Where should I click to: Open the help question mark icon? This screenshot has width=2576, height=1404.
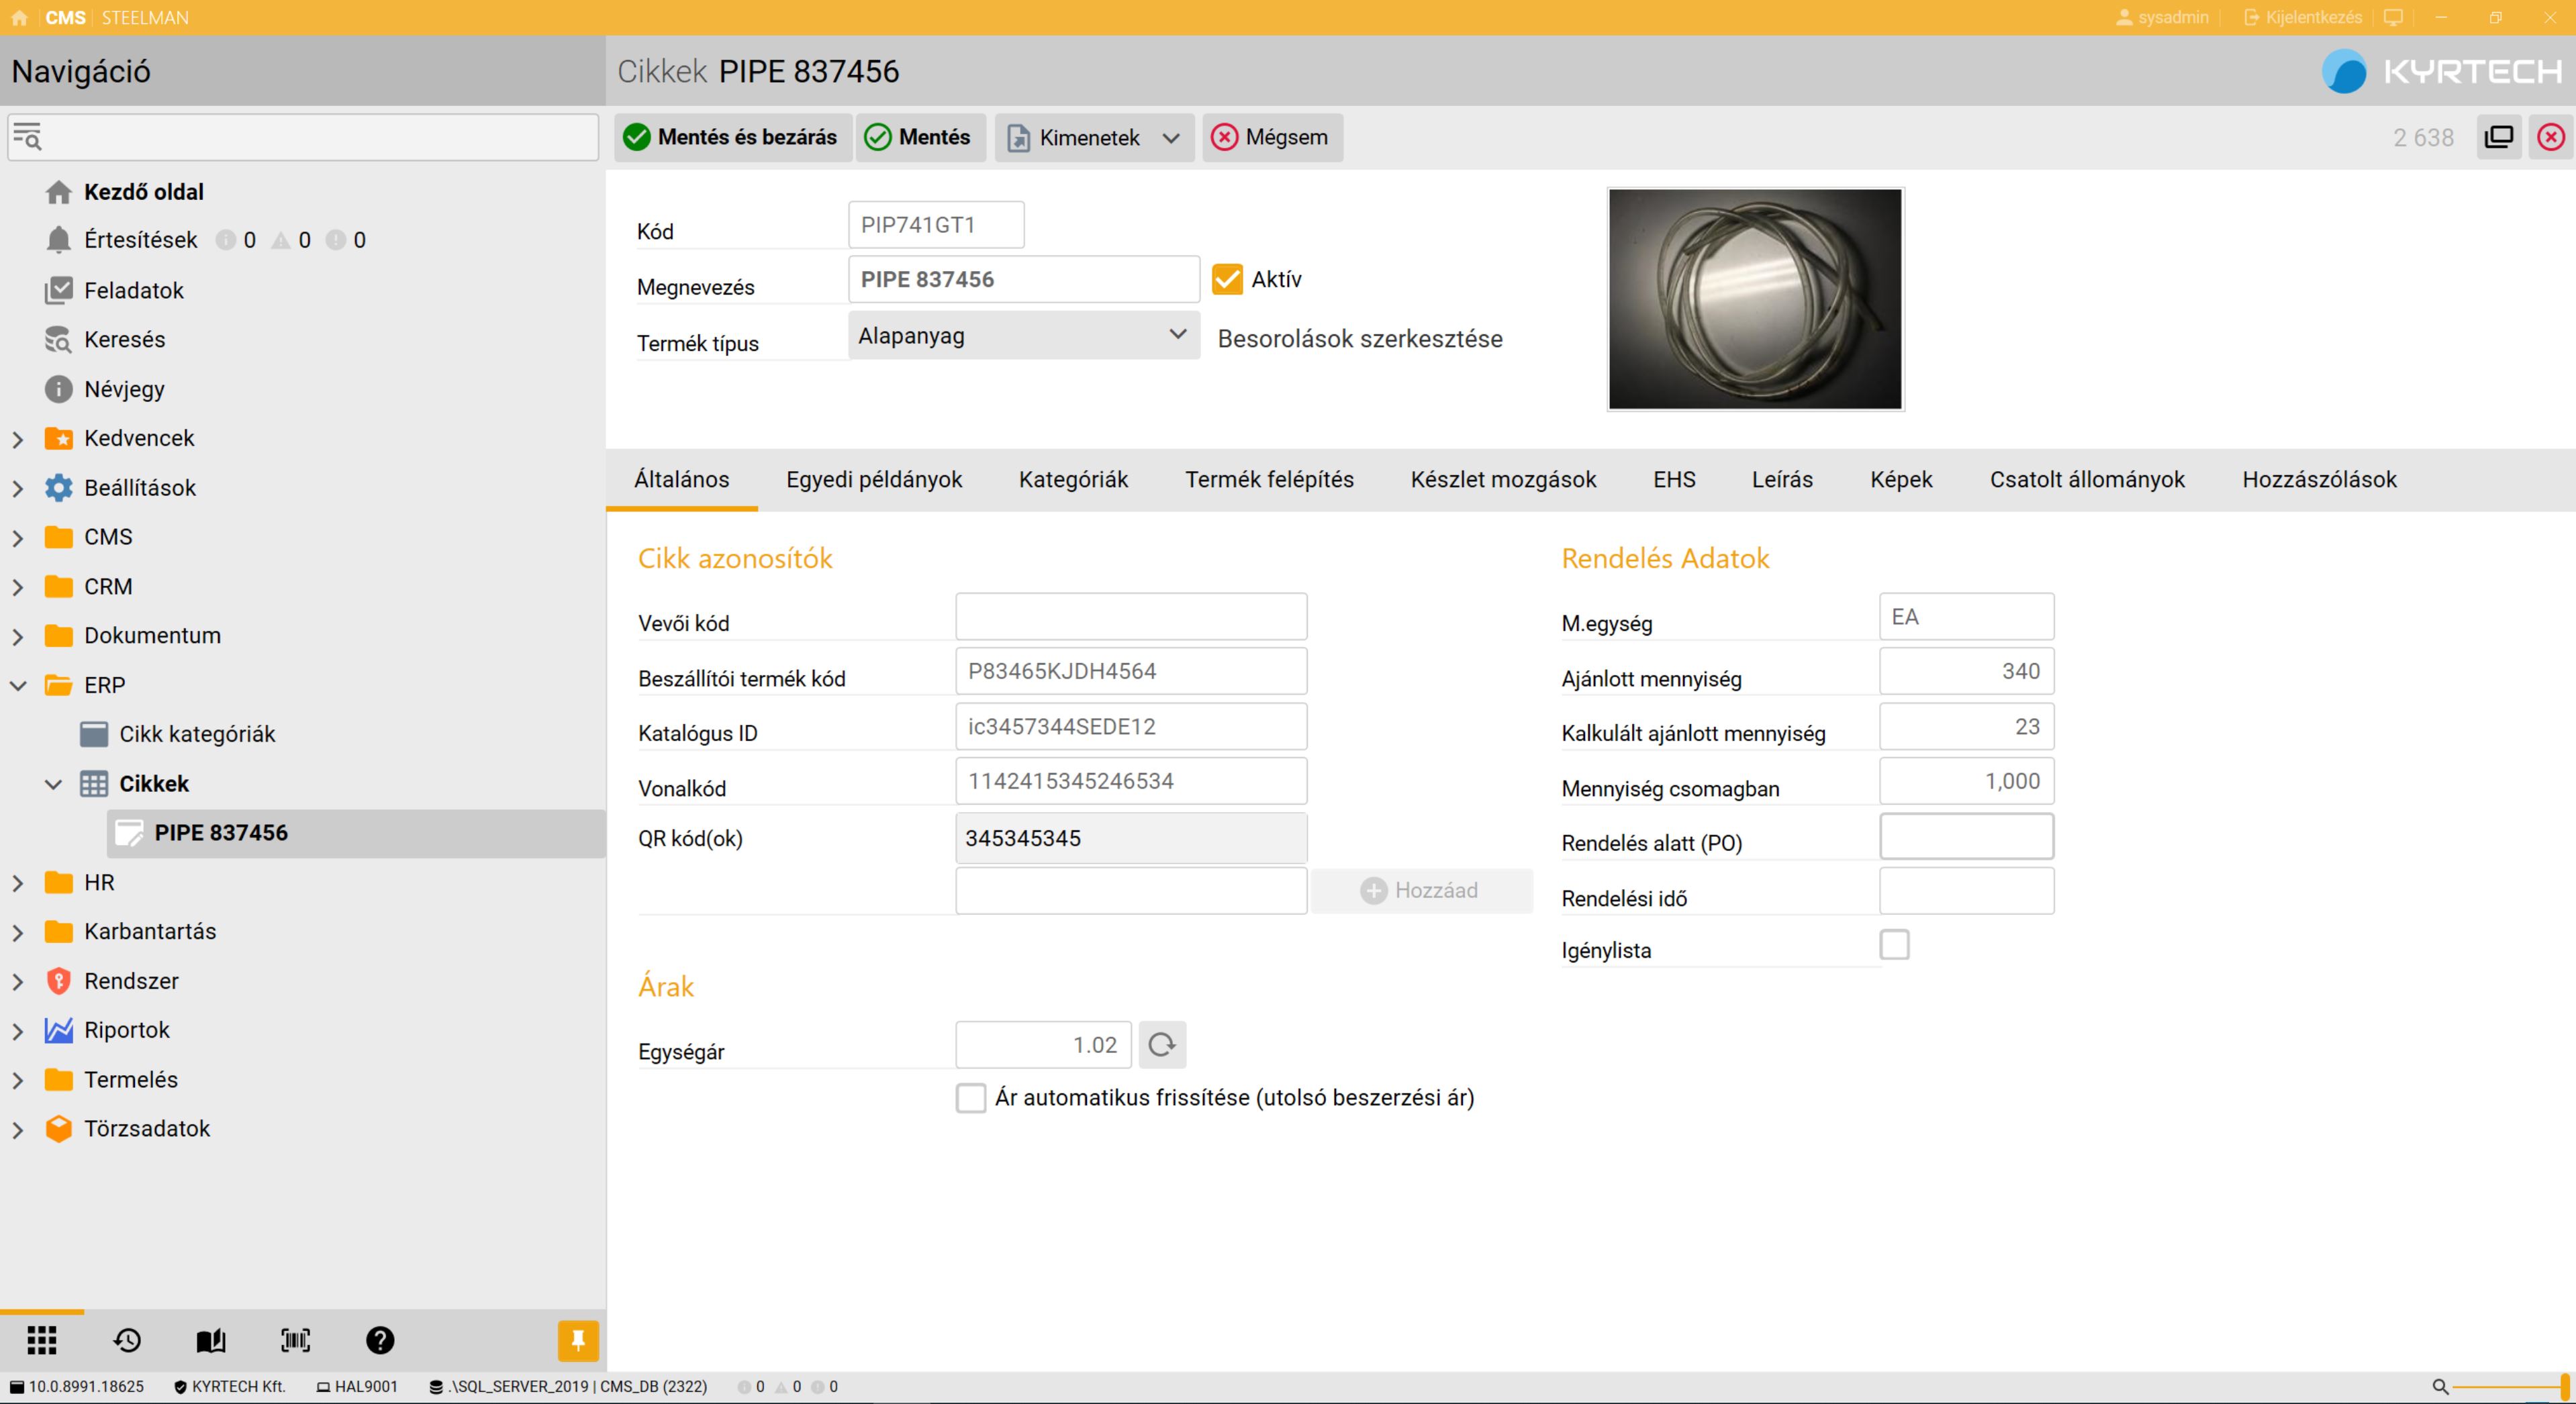[380, 1340]
